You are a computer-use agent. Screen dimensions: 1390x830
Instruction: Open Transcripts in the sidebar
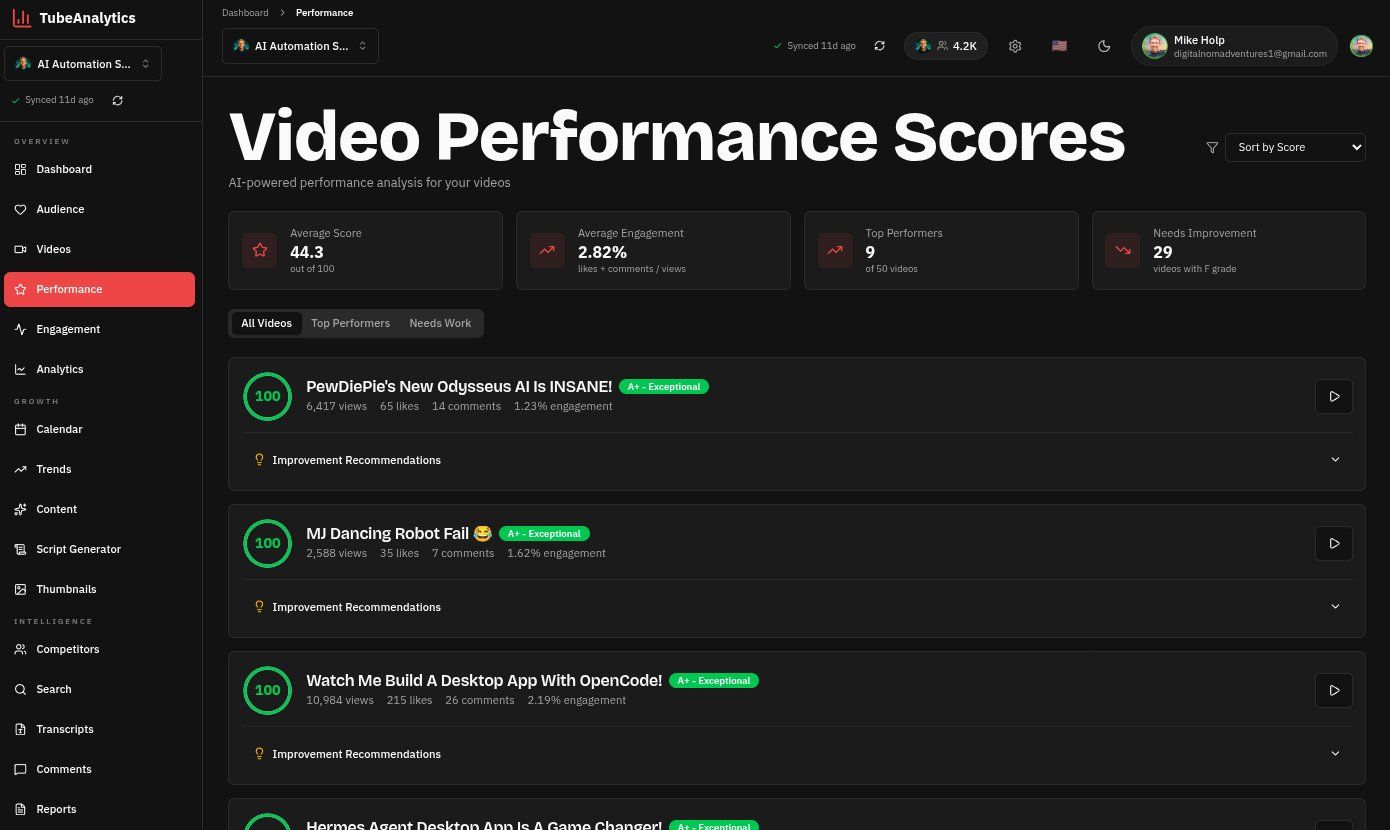click(99, 729)
